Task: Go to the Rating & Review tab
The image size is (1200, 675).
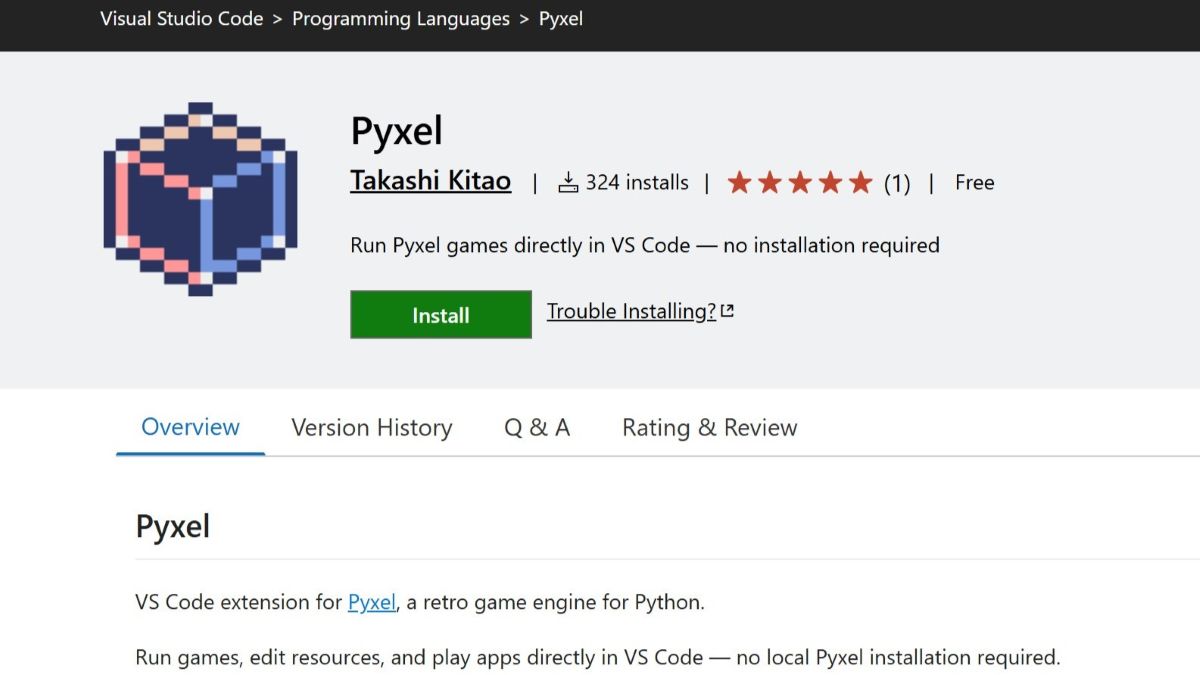Action: click(x=709, y=428)
